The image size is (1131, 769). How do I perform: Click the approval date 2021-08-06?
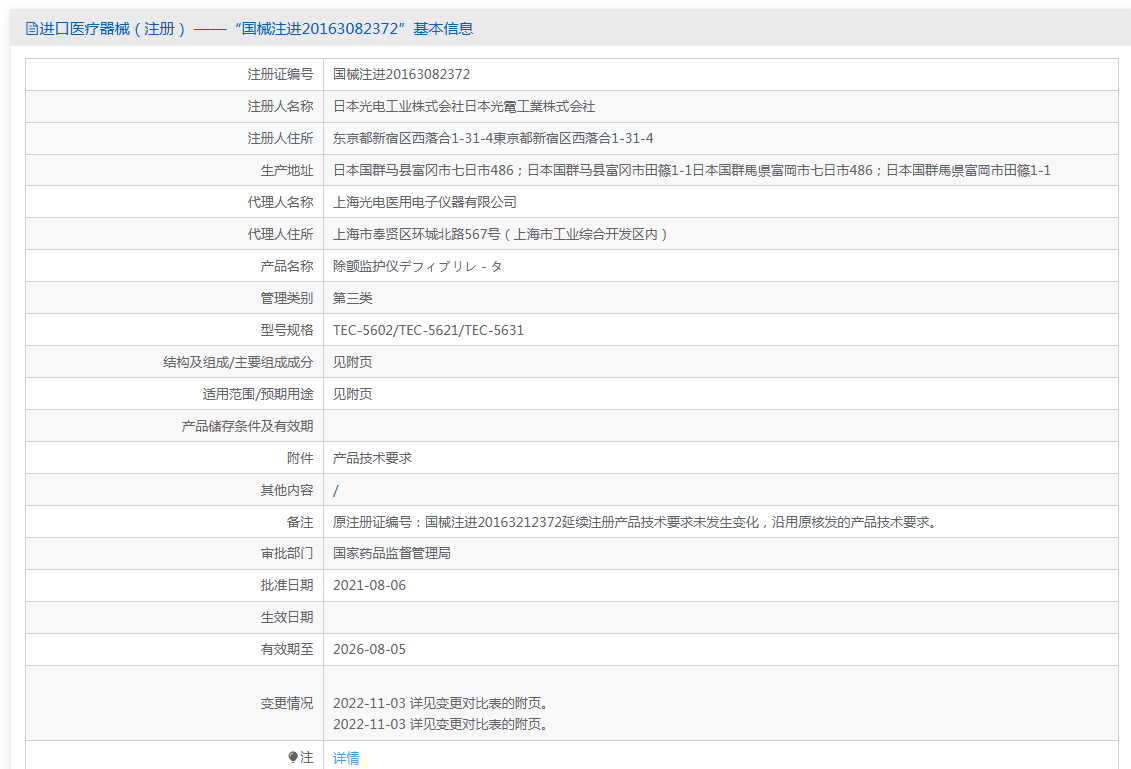(x=369, y=585)
